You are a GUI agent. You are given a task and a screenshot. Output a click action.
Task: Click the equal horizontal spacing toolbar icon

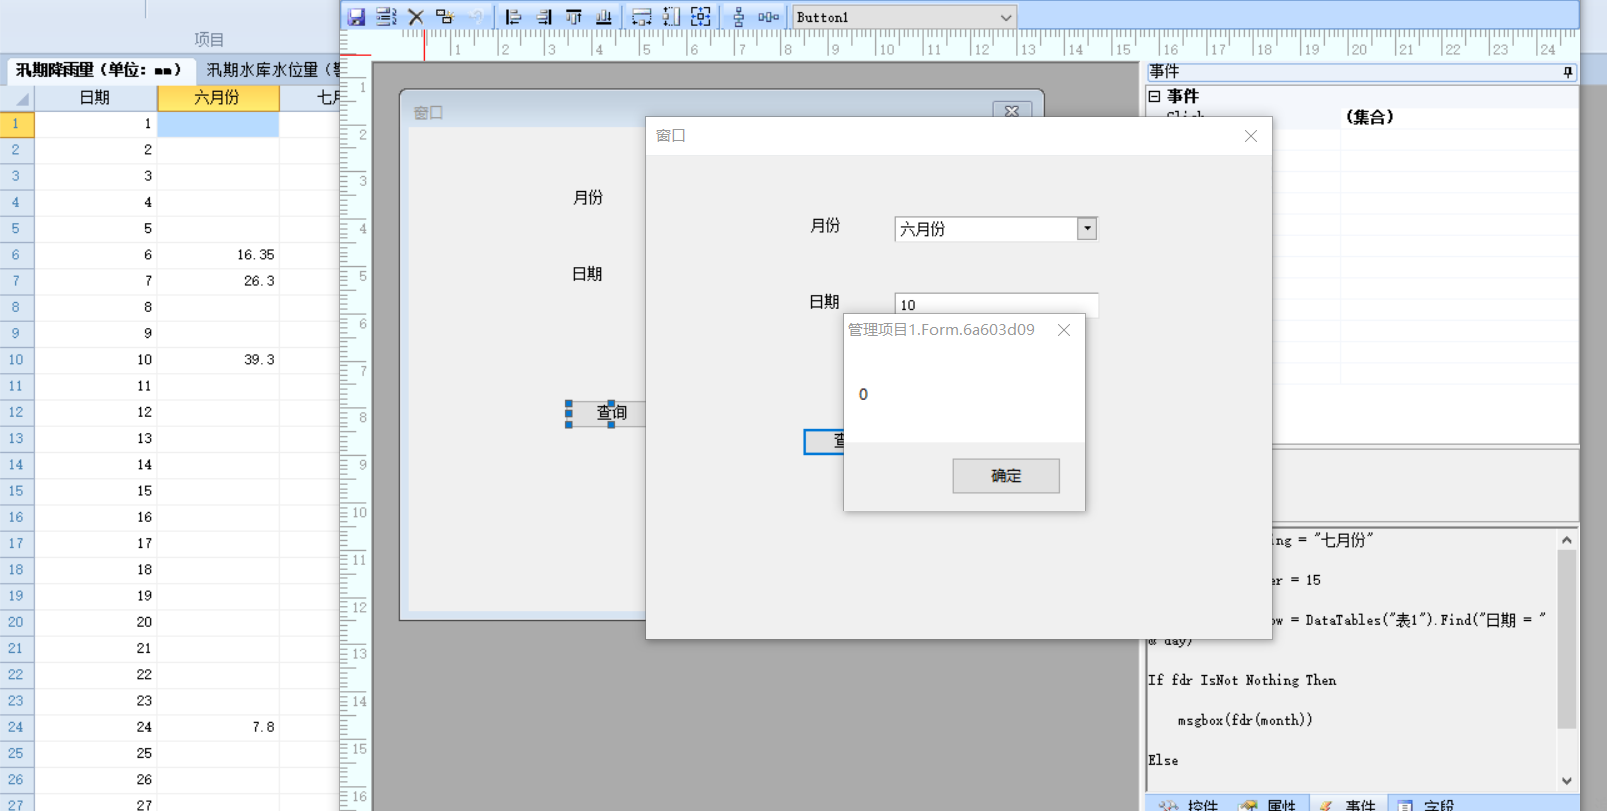coord(768,17)
